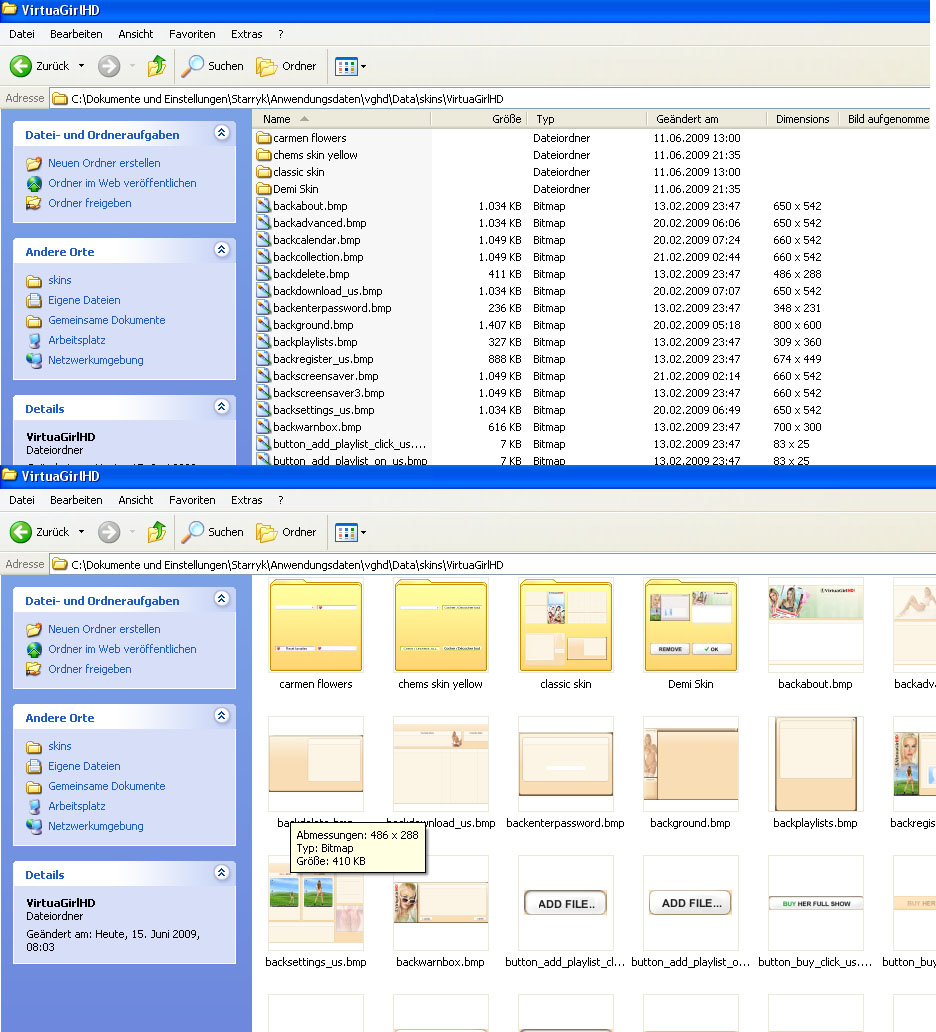Click Ordner freigeben in the thumbnail-view window

point(90,669)
